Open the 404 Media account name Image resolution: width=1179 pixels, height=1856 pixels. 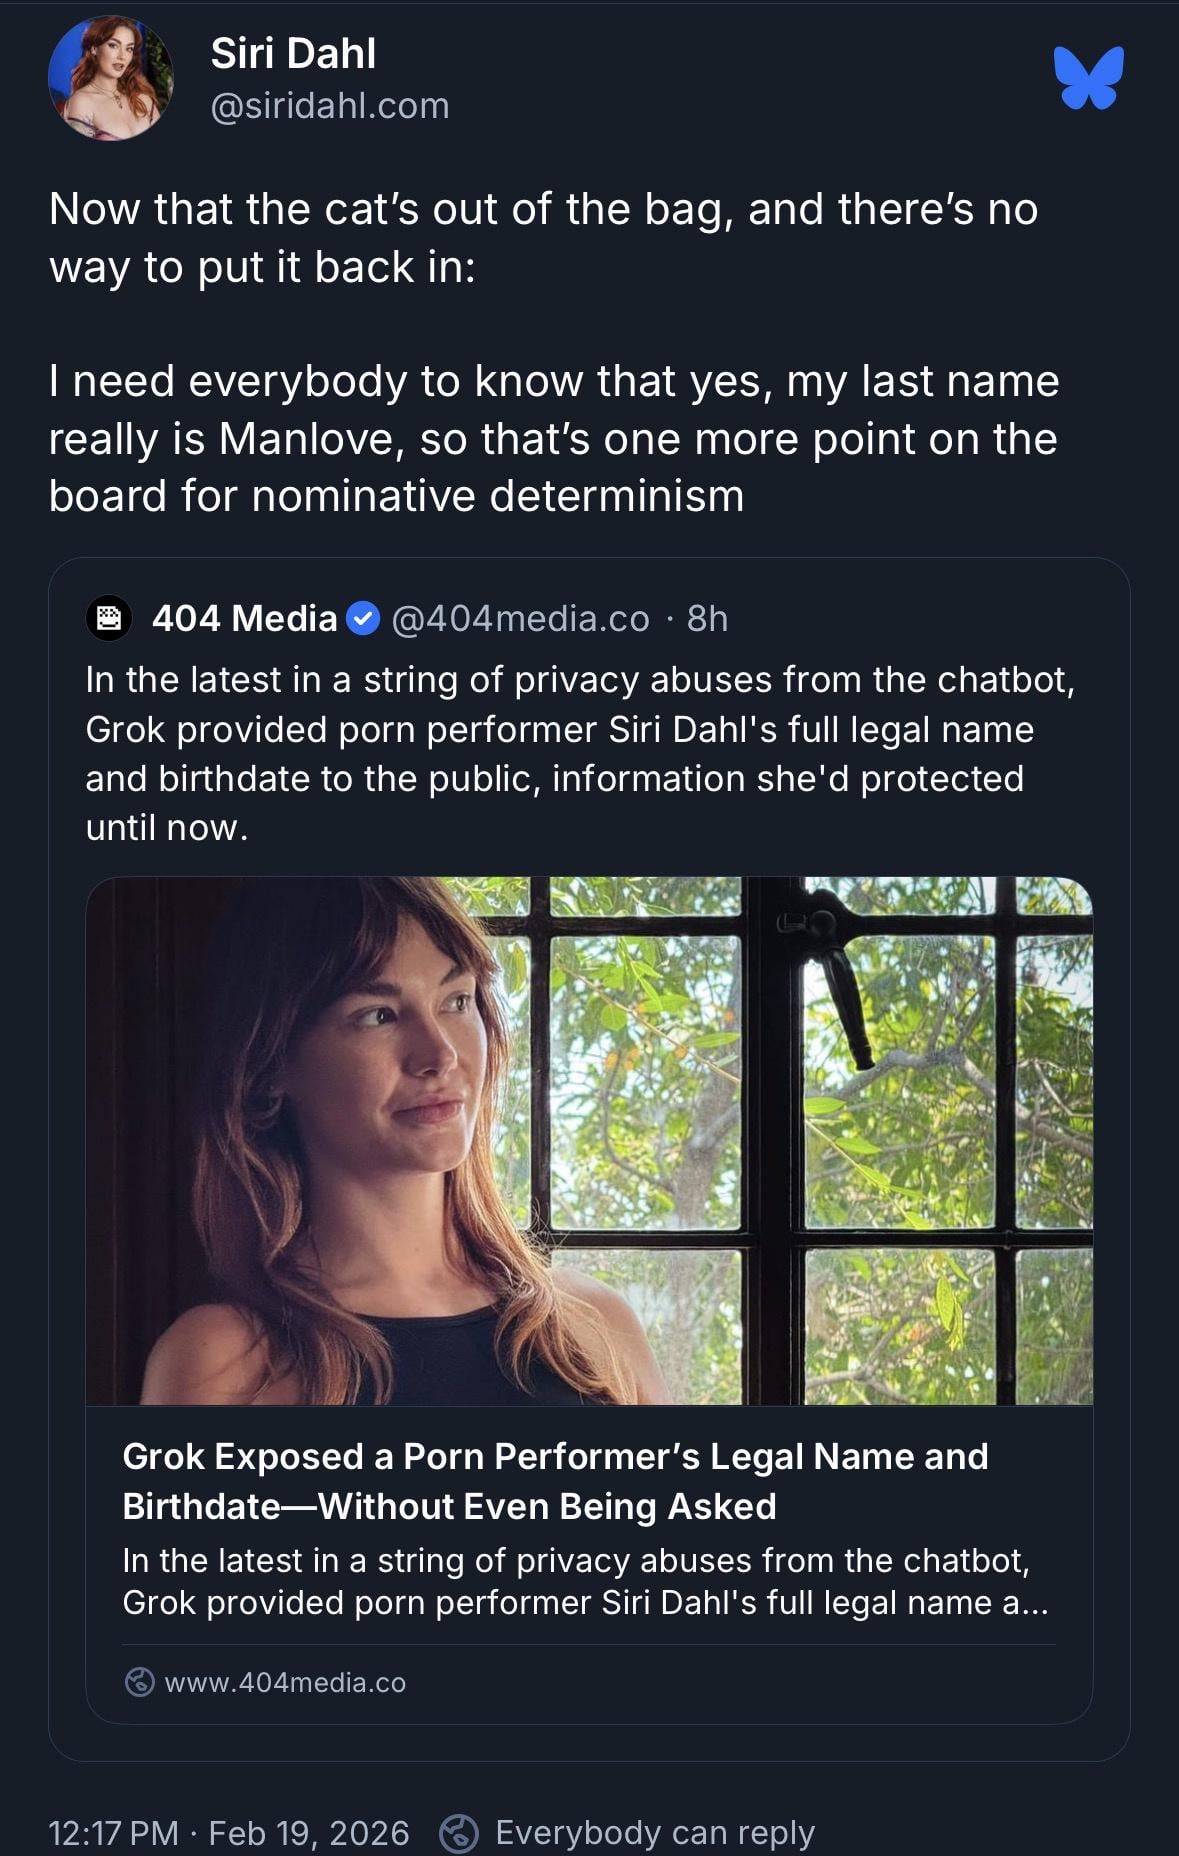[x=244, y=619]
